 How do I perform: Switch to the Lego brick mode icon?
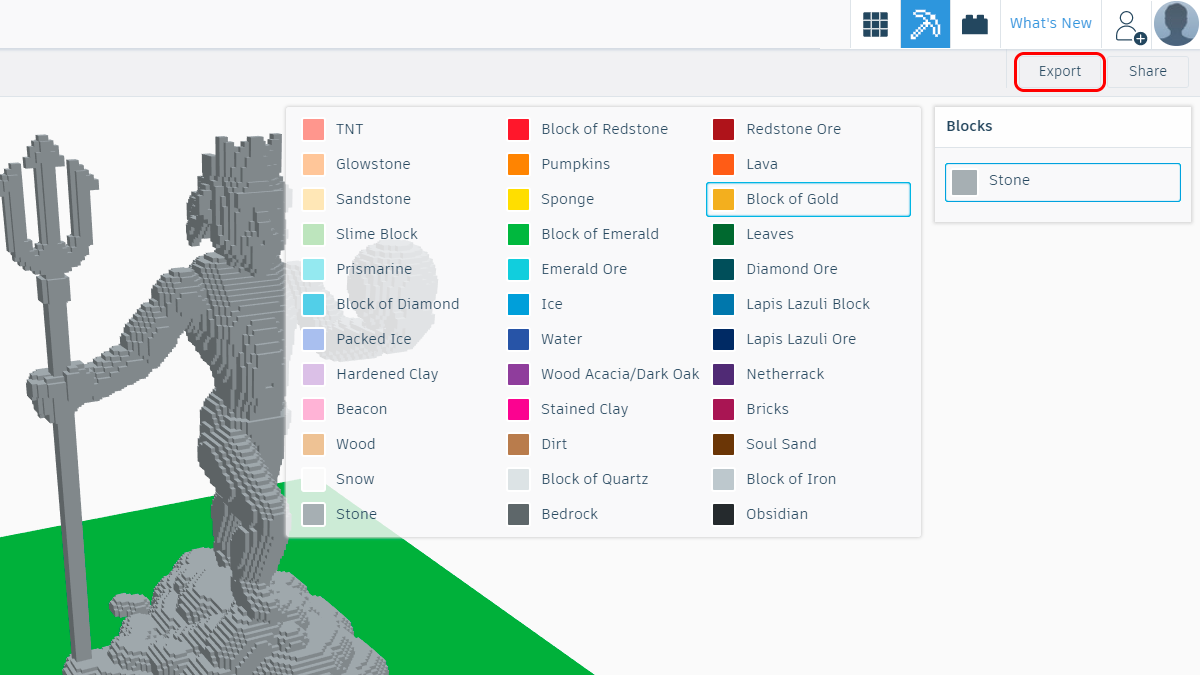[975, 24]
